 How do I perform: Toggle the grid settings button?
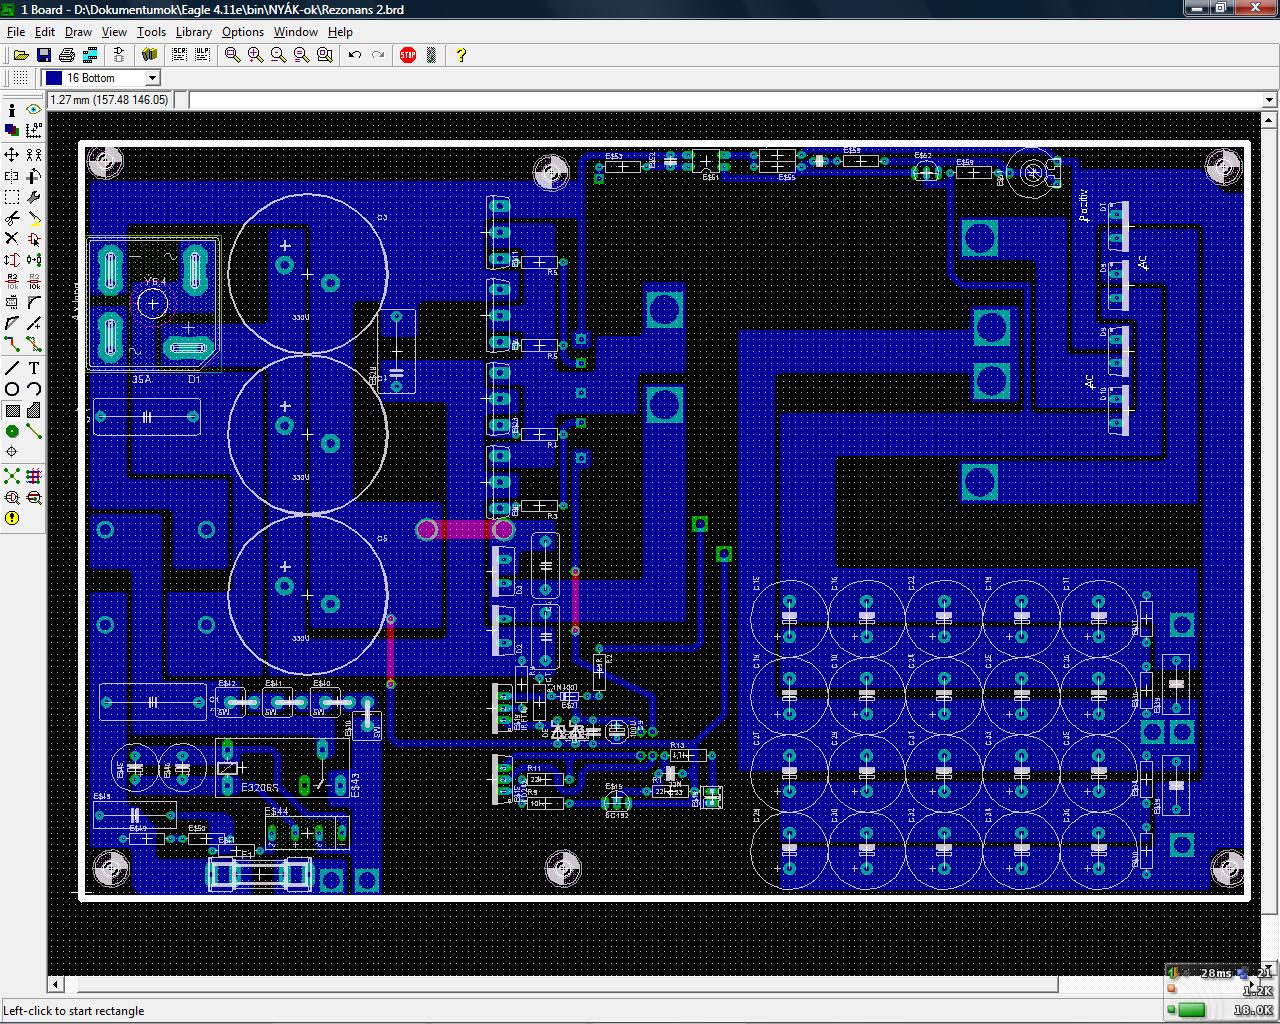click(x=21, y=78)
